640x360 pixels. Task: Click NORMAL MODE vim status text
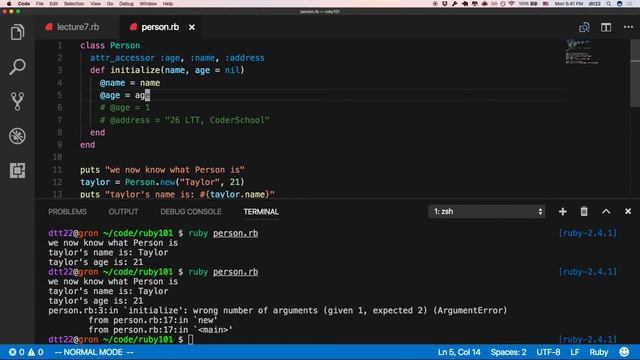pos(94,352)
